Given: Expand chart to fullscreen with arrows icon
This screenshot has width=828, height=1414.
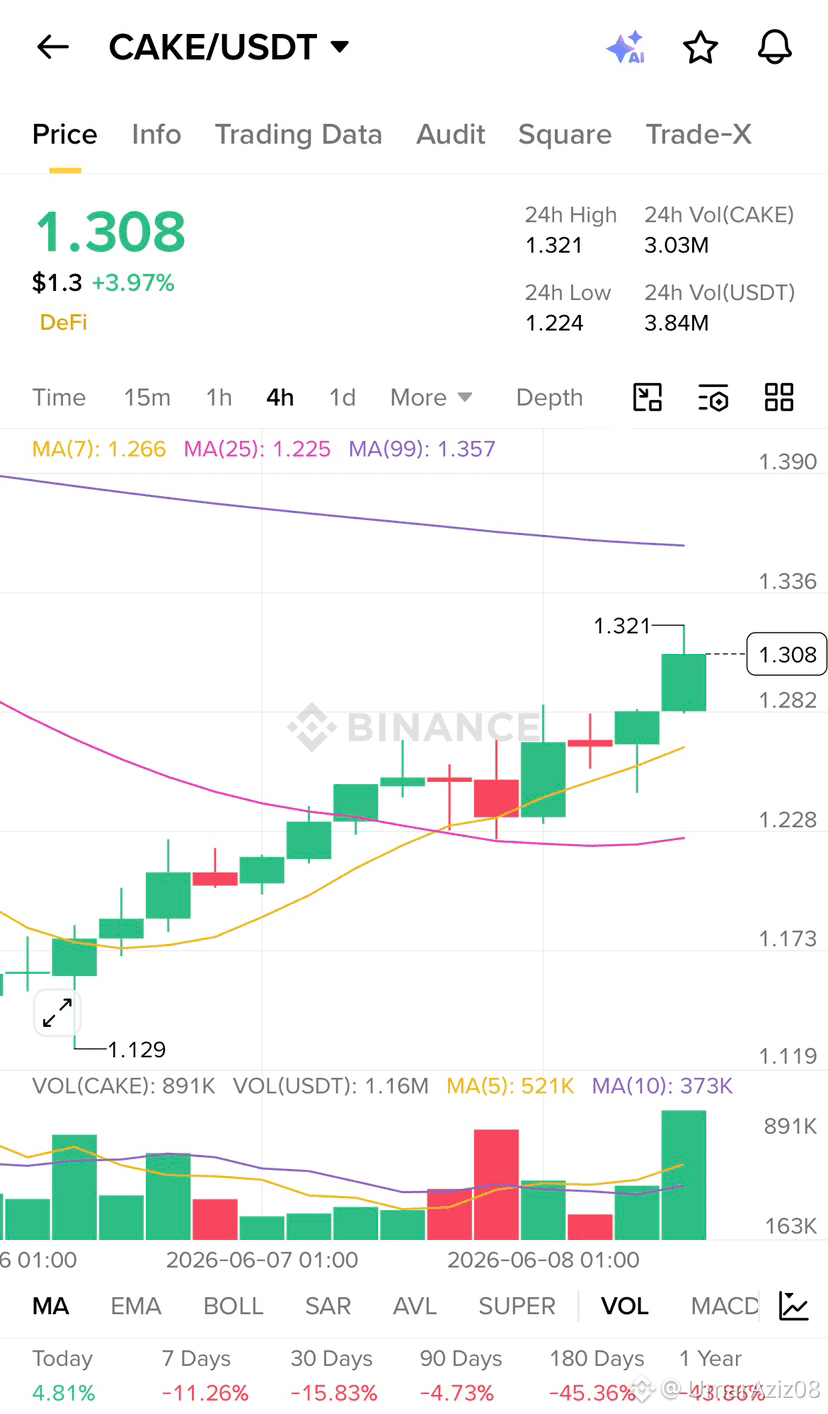Looking at the screenshot, I should coord(57,1013).
